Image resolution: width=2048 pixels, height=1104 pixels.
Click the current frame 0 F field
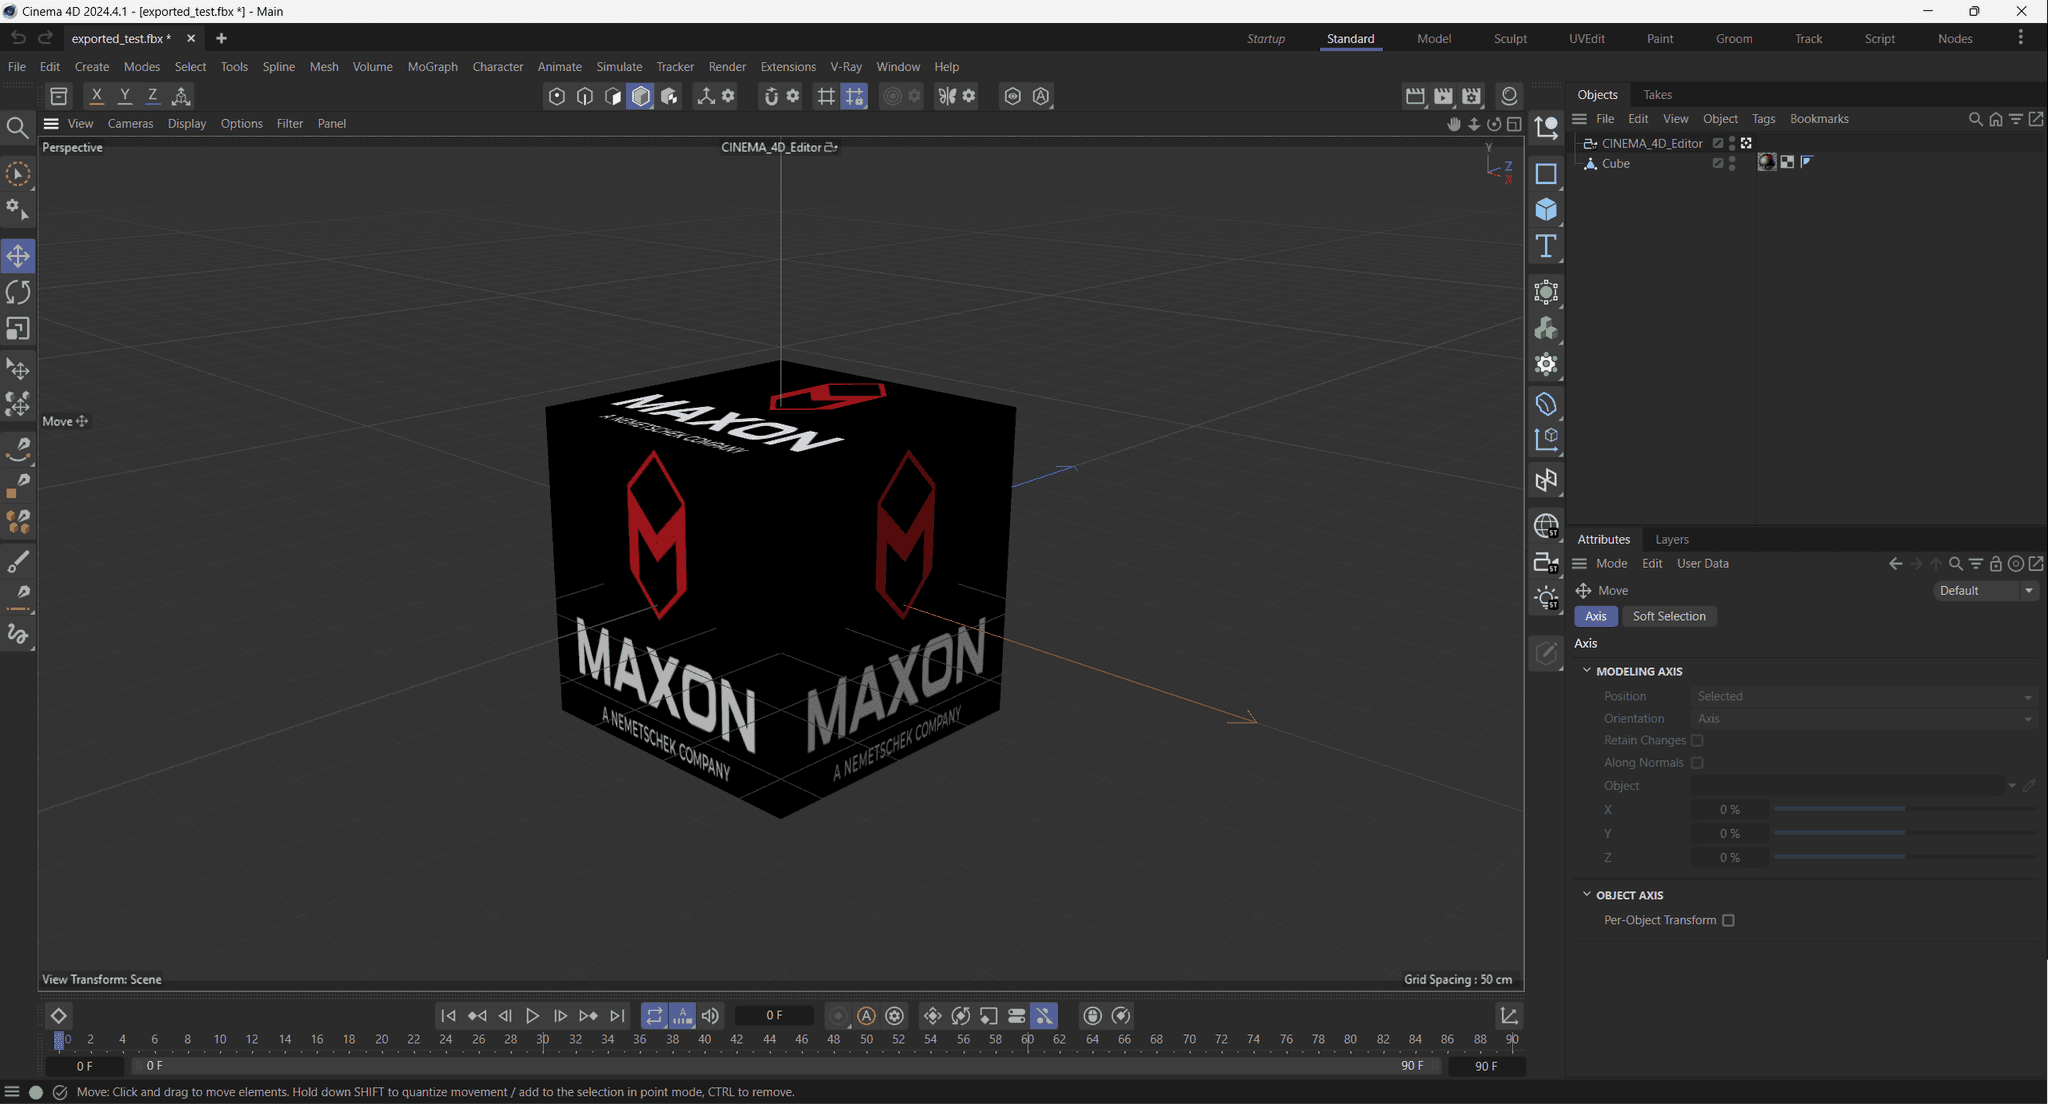click(x=774, y=1016)
